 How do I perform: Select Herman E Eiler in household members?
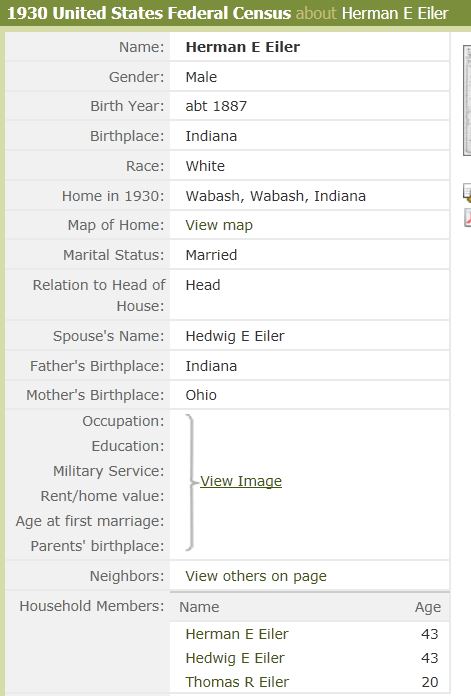pyautogui.click(x=237, y=634)
